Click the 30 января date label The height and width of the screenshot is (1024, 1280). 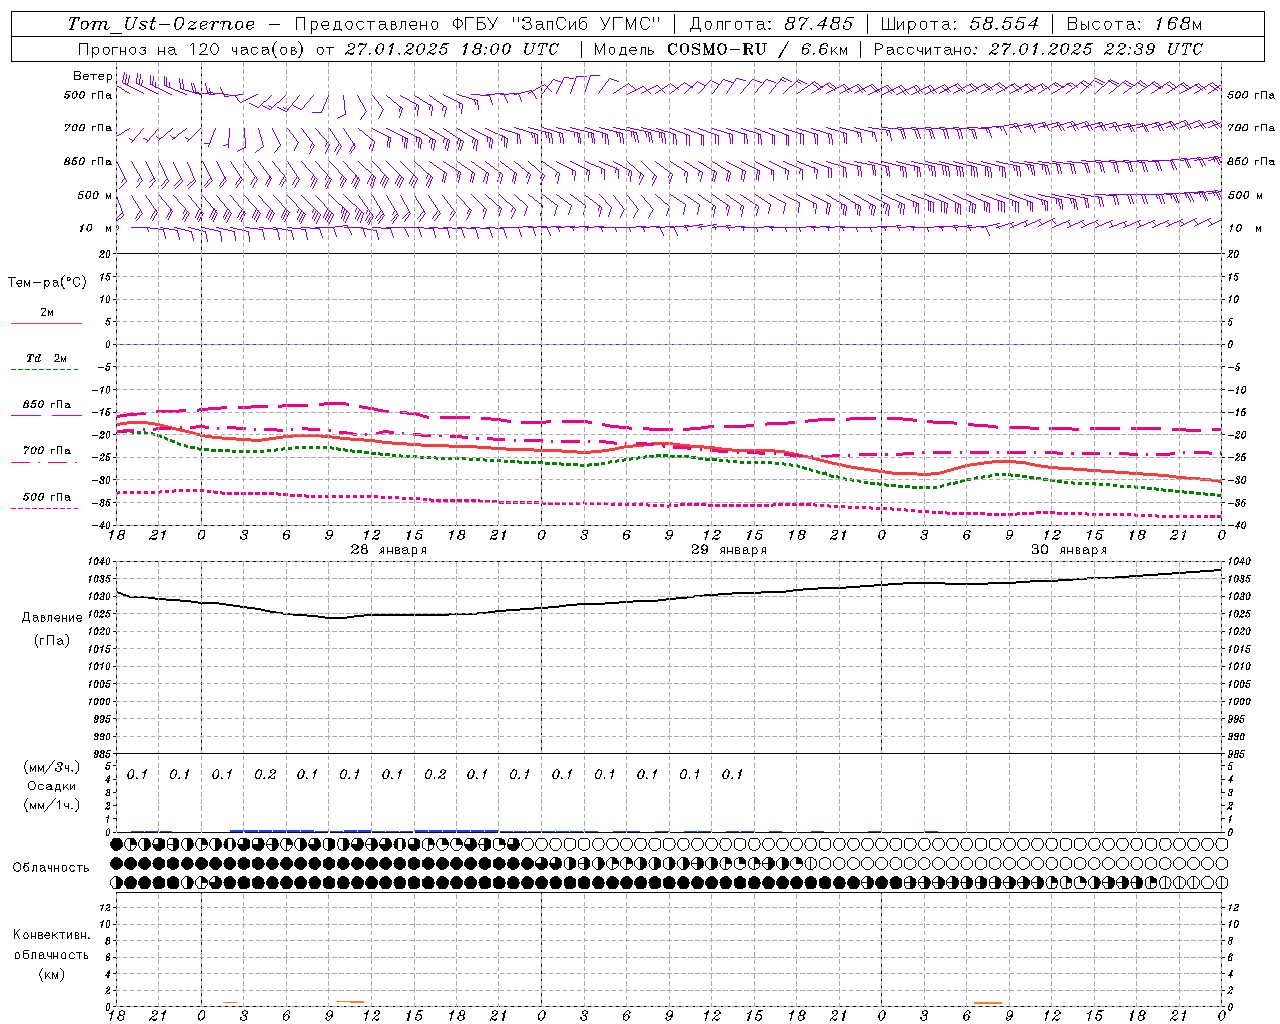point(1069,550)
